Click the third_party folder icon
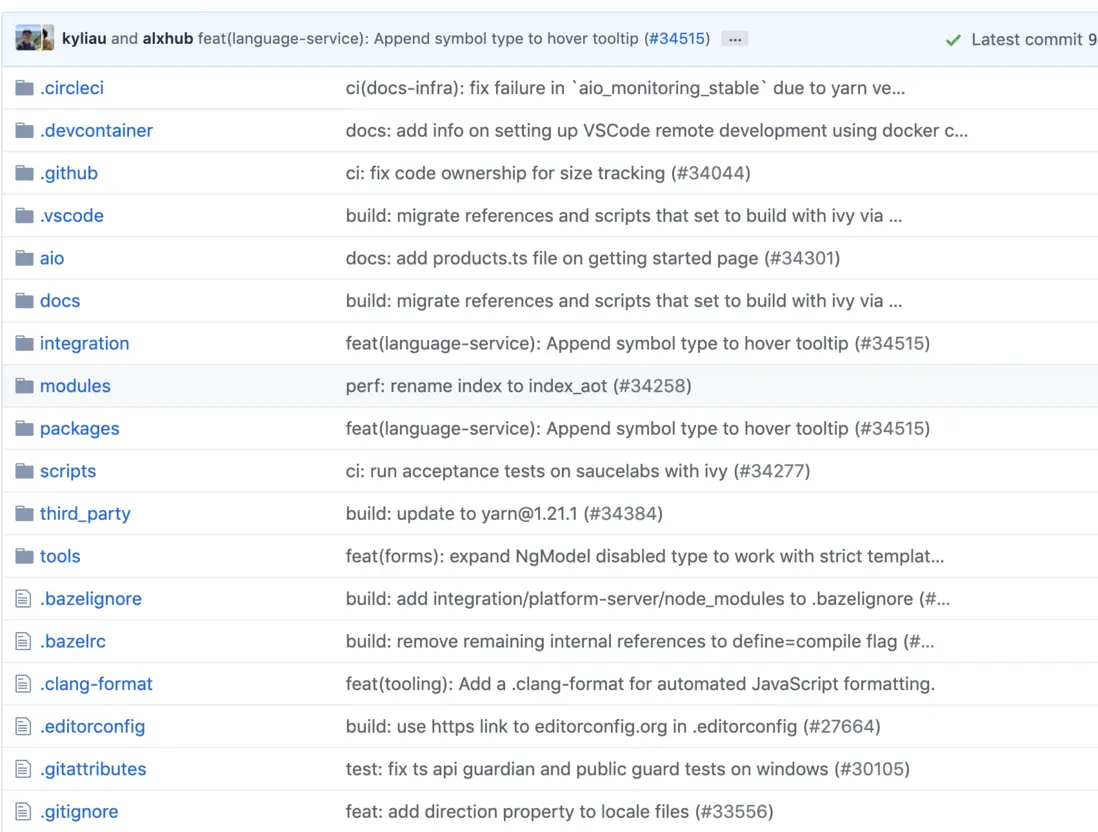The width and height of the screenshot is (1098, 832). point(25,514)
